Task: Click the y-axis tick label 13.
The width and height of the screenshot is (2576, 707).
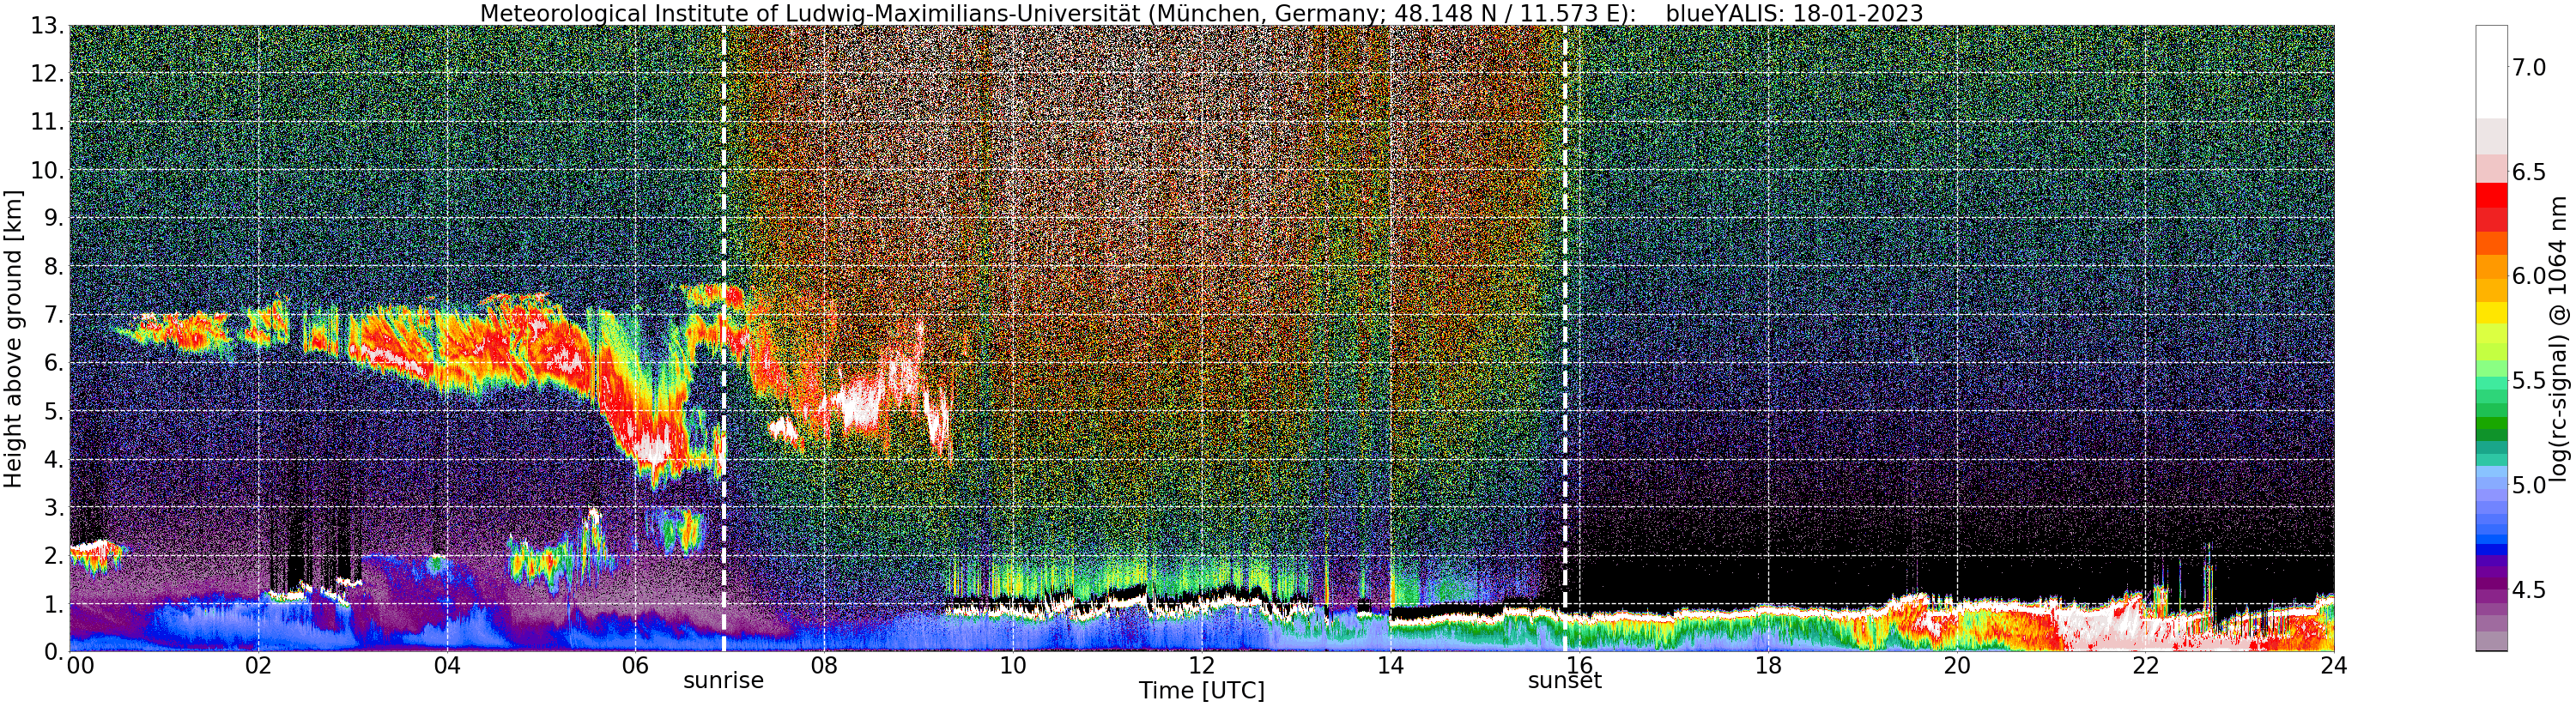Action: tap(46, 26)
